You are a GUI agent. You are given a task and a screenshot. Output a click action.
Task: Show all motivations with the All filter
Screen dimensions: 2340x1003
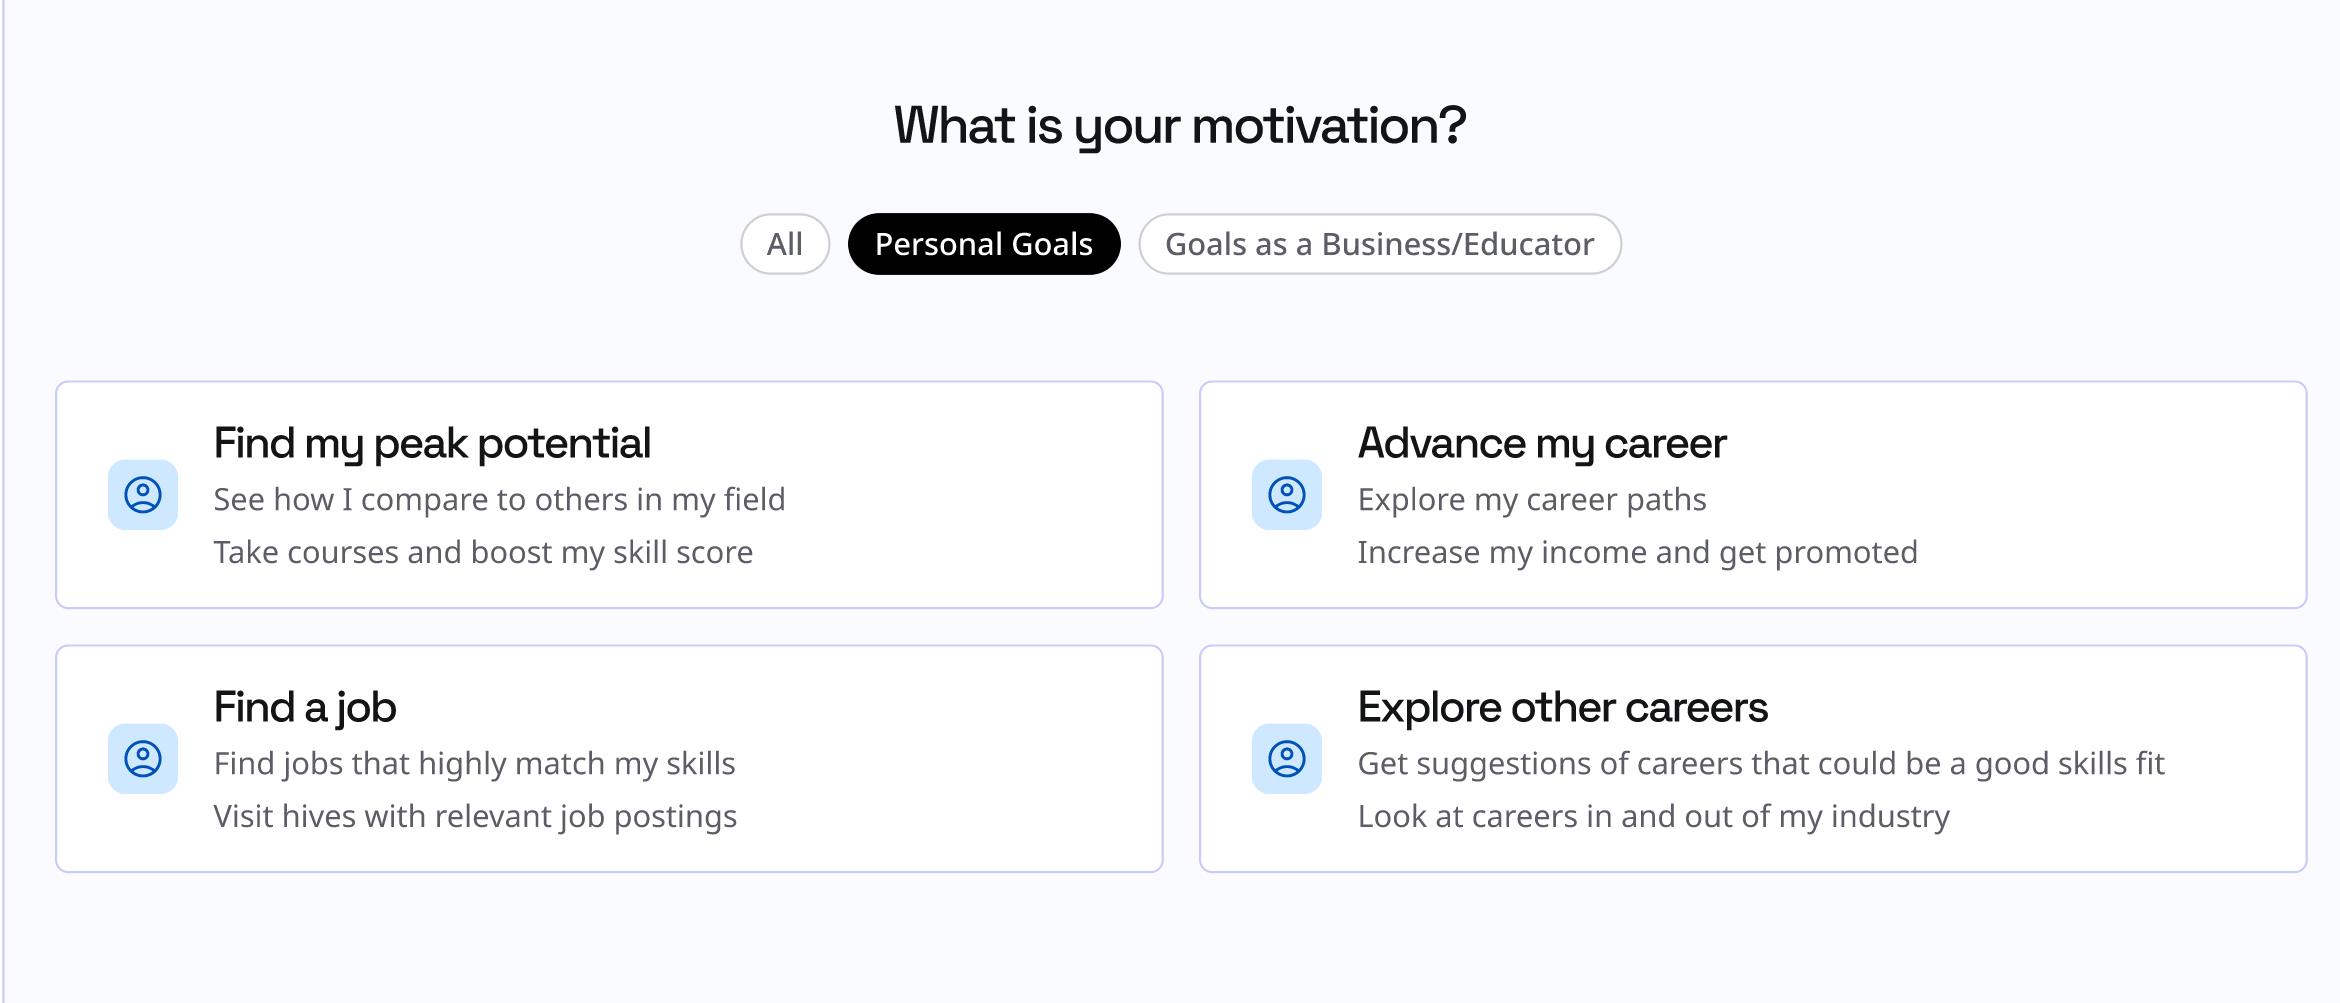785,244
